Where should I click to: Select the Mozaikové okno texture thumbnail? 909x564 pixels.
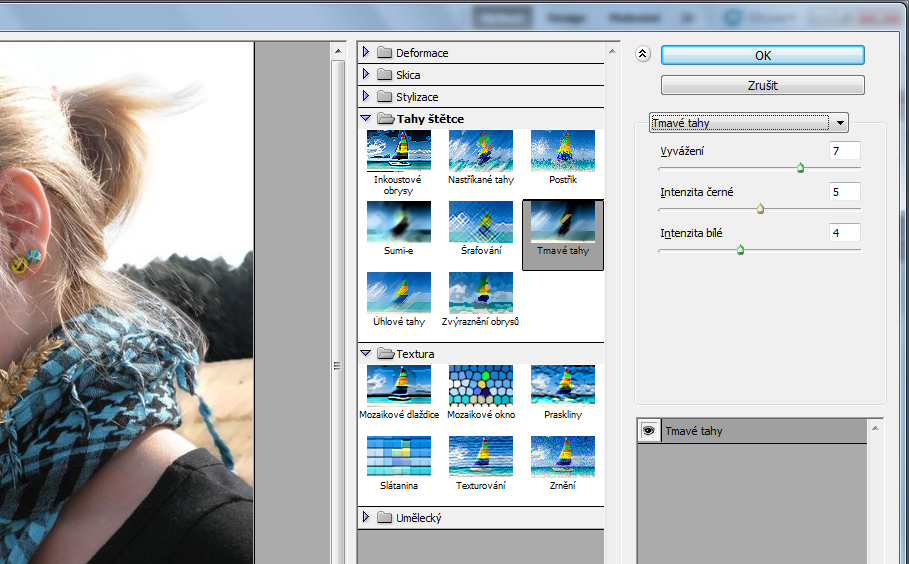481,385
